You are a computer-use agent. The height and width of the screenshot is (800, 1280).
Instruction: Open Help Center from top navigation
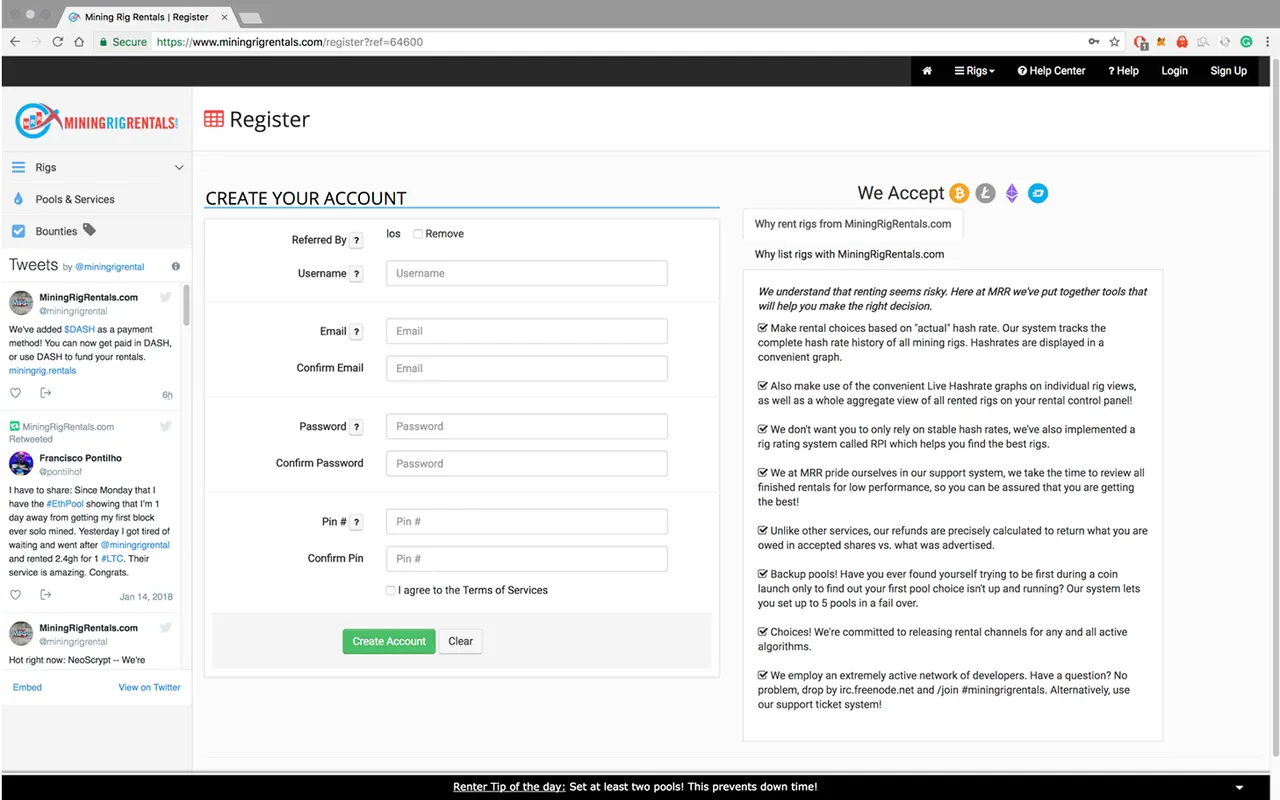[1051, 71]
